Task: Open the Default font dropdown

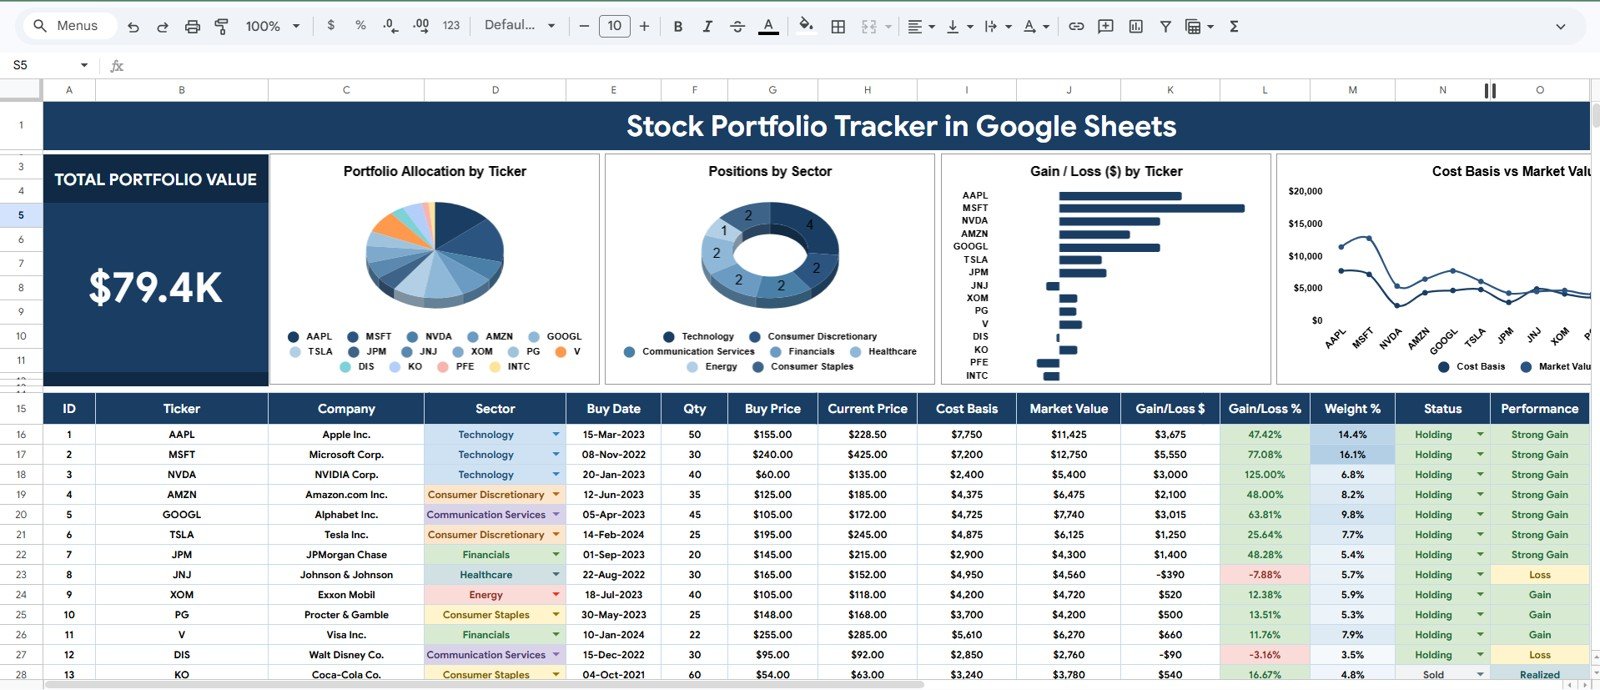Action: coord(519,26)
